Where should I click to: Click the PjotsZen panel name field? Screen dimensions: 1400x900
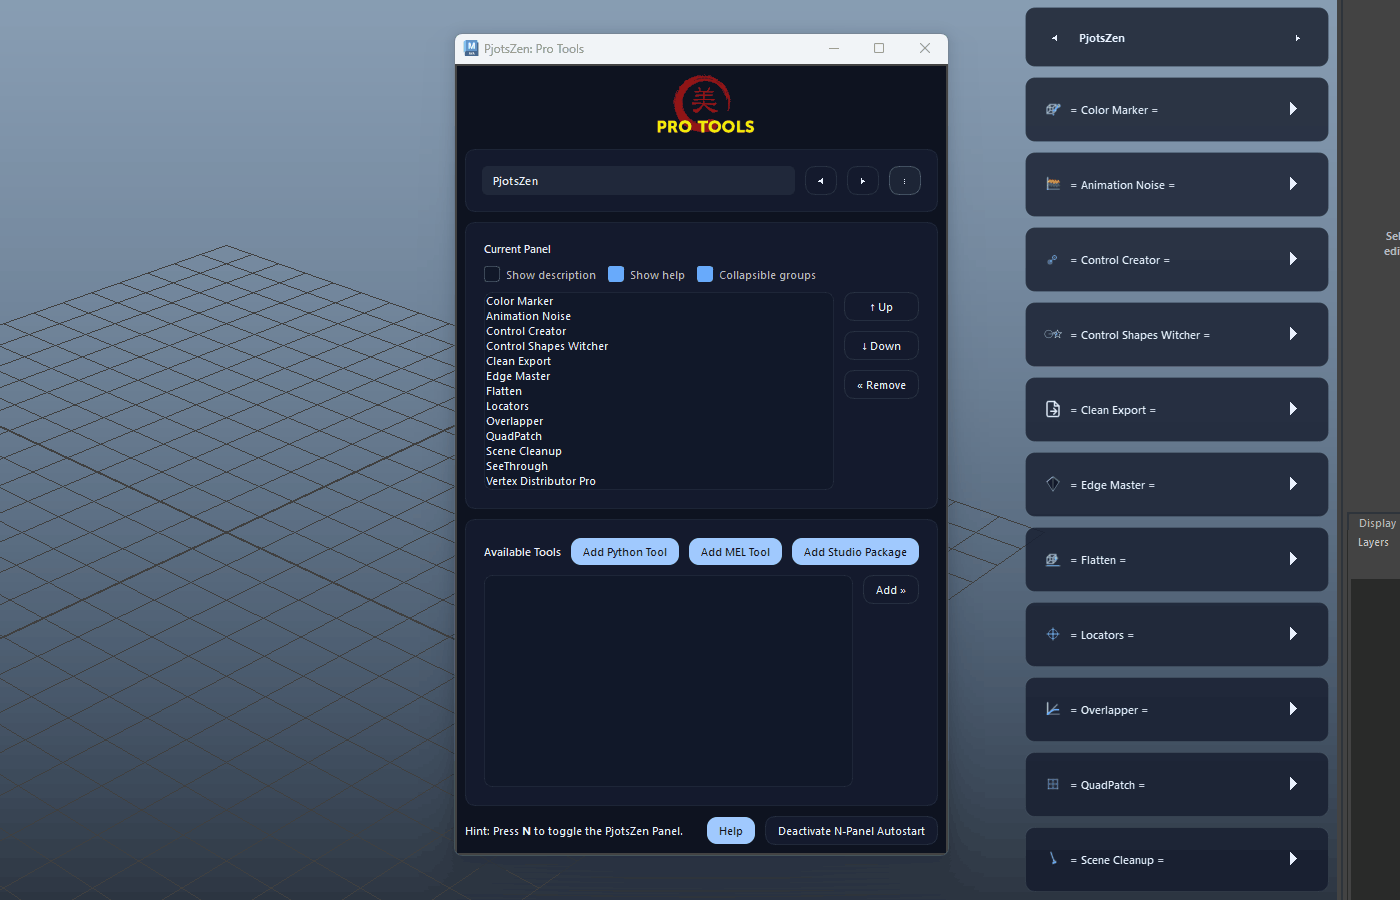pos(638,181)
